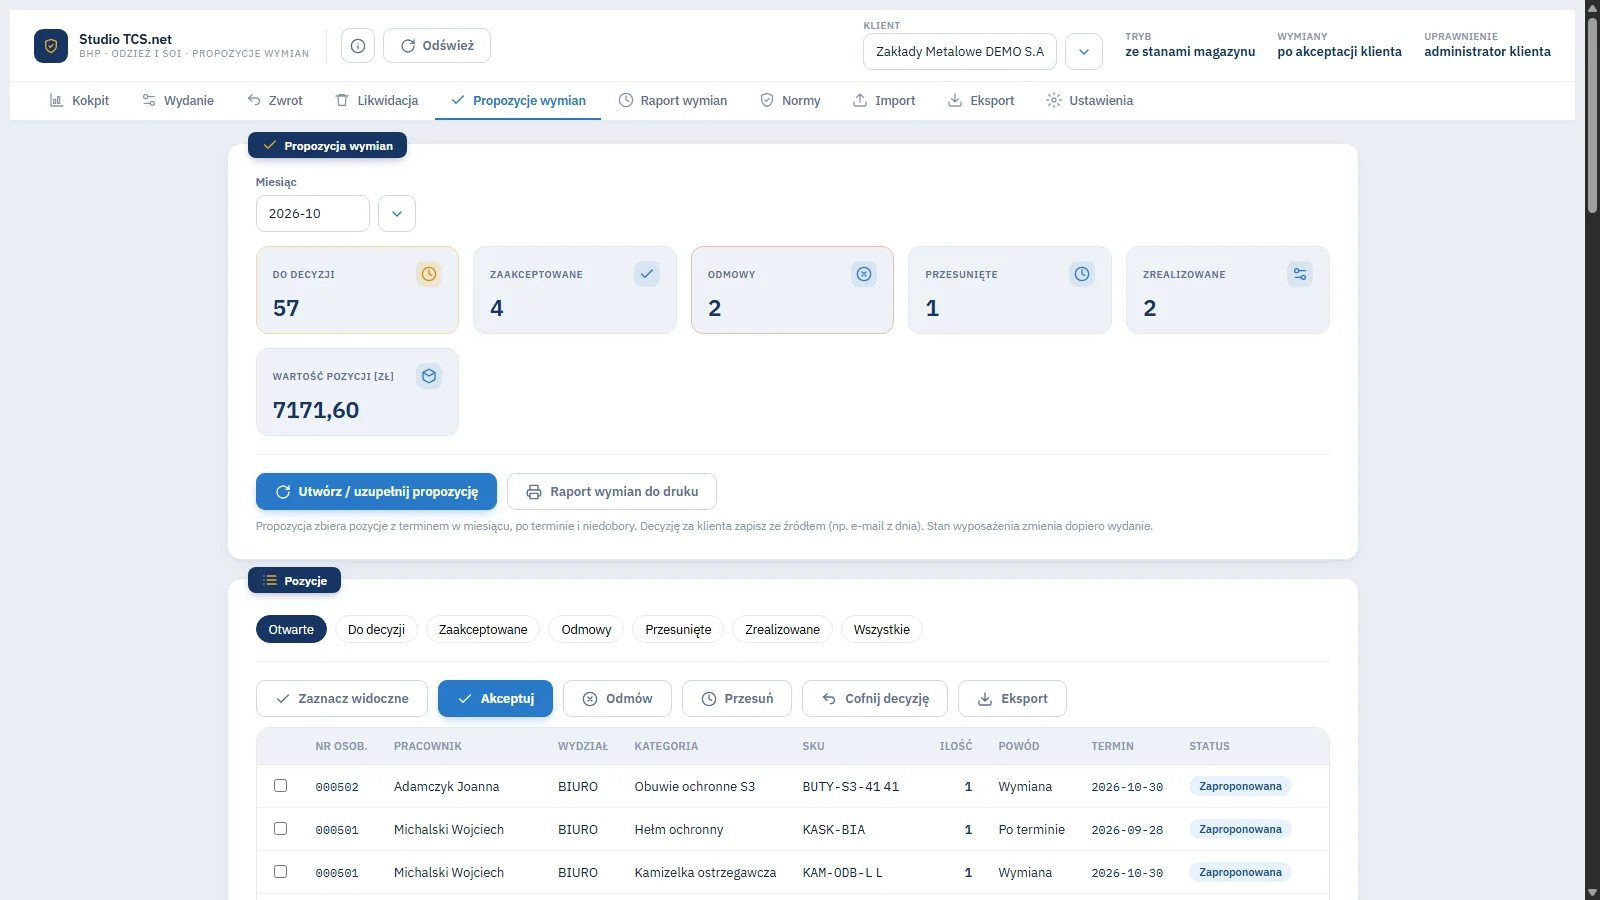Click Raport wymian do druku button

612,492
